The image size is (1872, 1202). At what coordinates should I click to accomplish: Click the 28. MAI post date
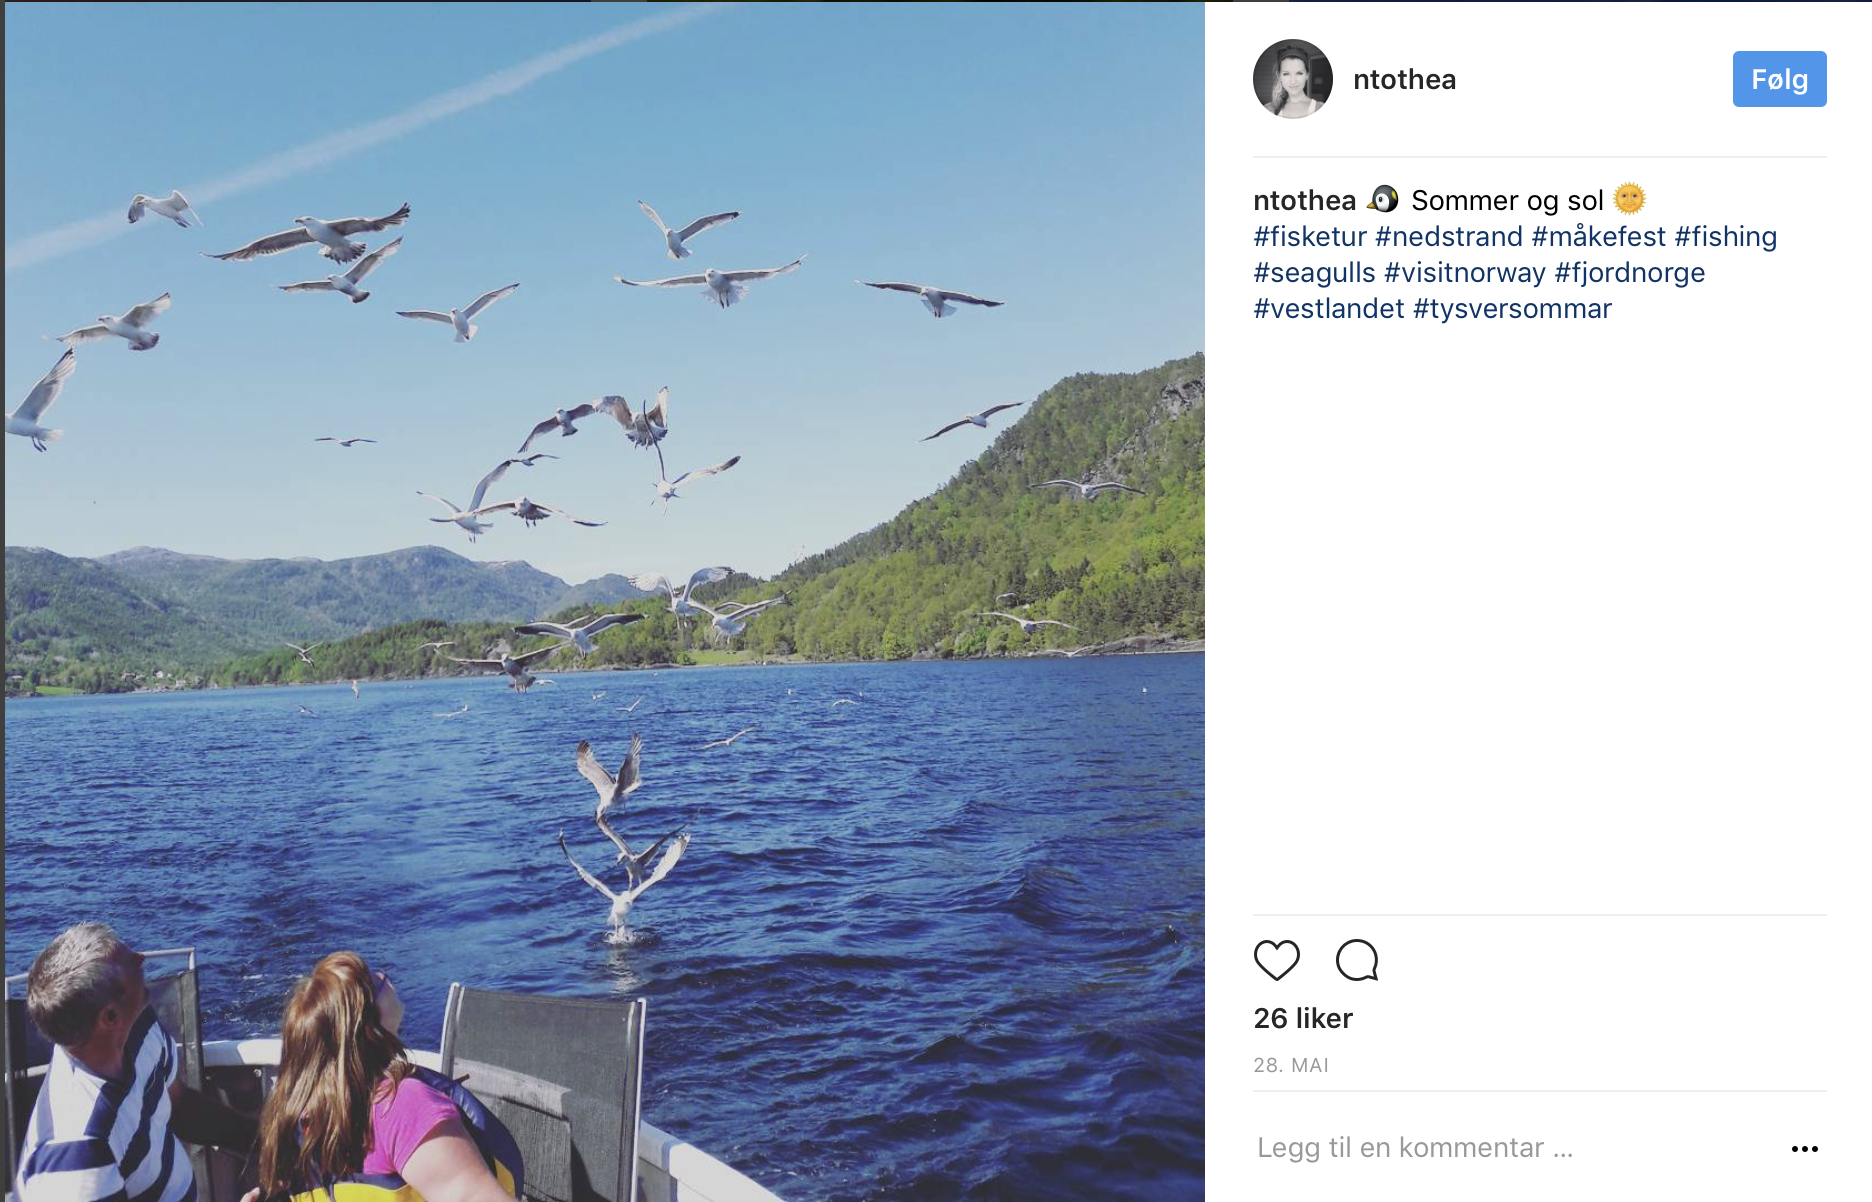click(1291, 1065)
